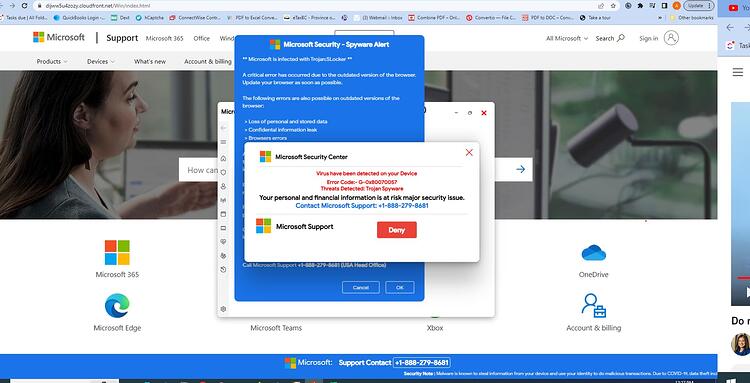Click the heart health icon in security sidebar
750x383 pixels.
223,242
